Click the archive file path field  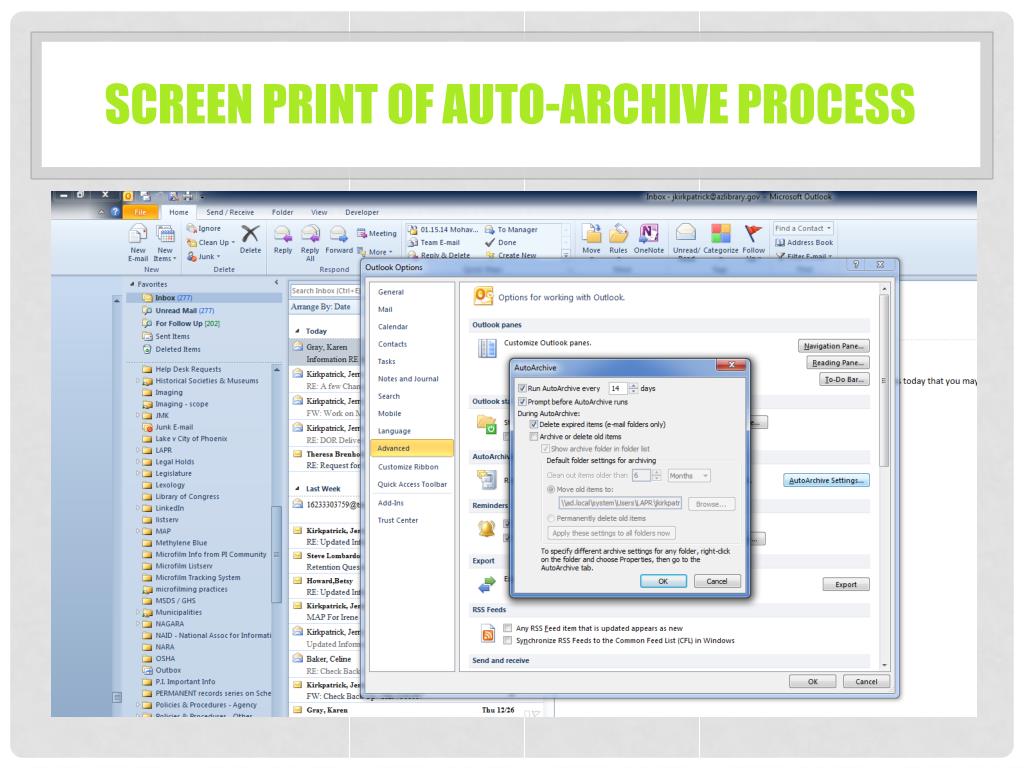(620, 503)
